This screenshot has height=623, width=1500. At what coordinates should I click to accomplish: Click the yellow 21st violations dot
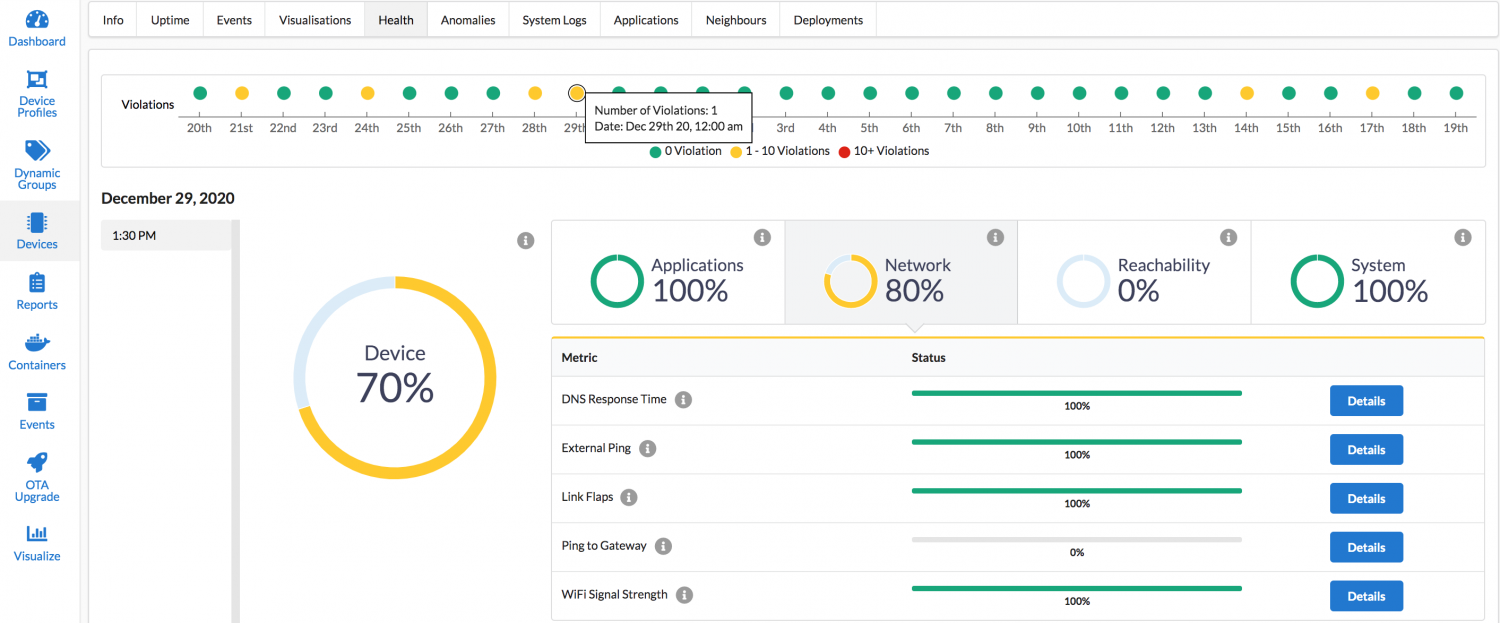242,93
